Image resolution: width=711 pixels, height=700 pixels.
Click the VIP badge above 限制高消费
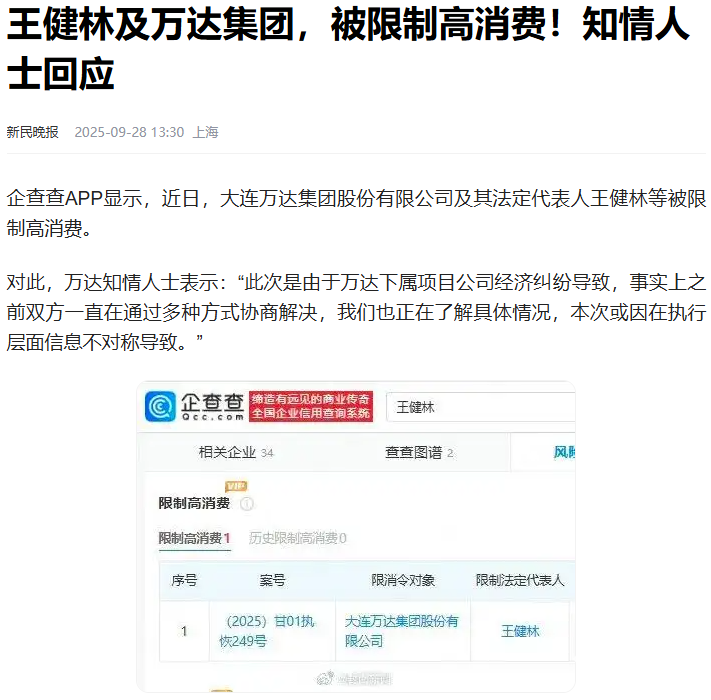click(236, 486)
